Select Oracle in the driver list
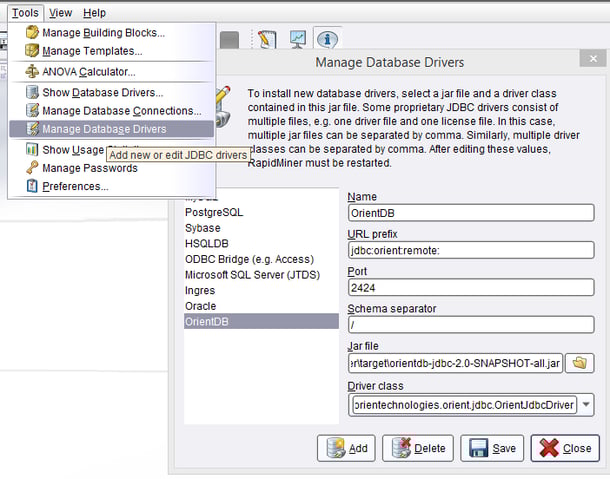This screenshot has height=479, width=610. (x=200, y=306)
